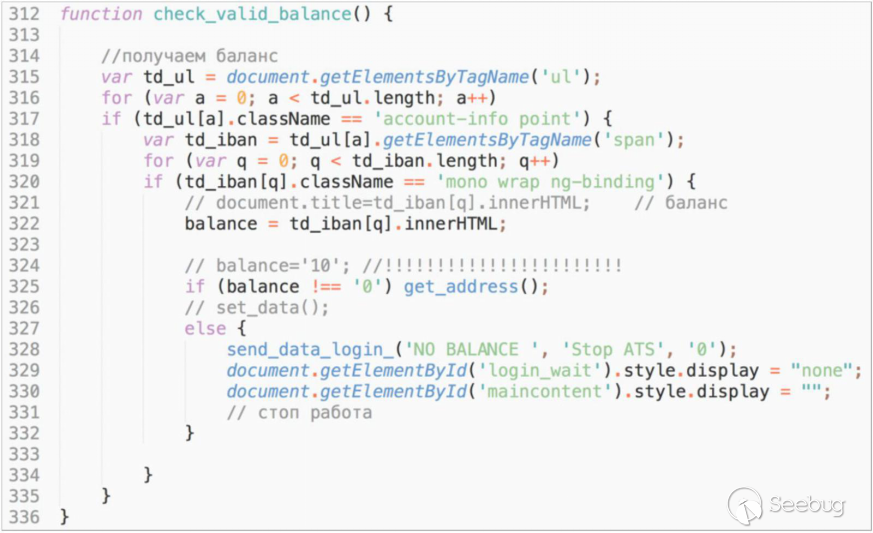Click the else keyword on line 327
The height and width of the screenshot is (533, 873).
pyautogui.click(x=205, y=328)
